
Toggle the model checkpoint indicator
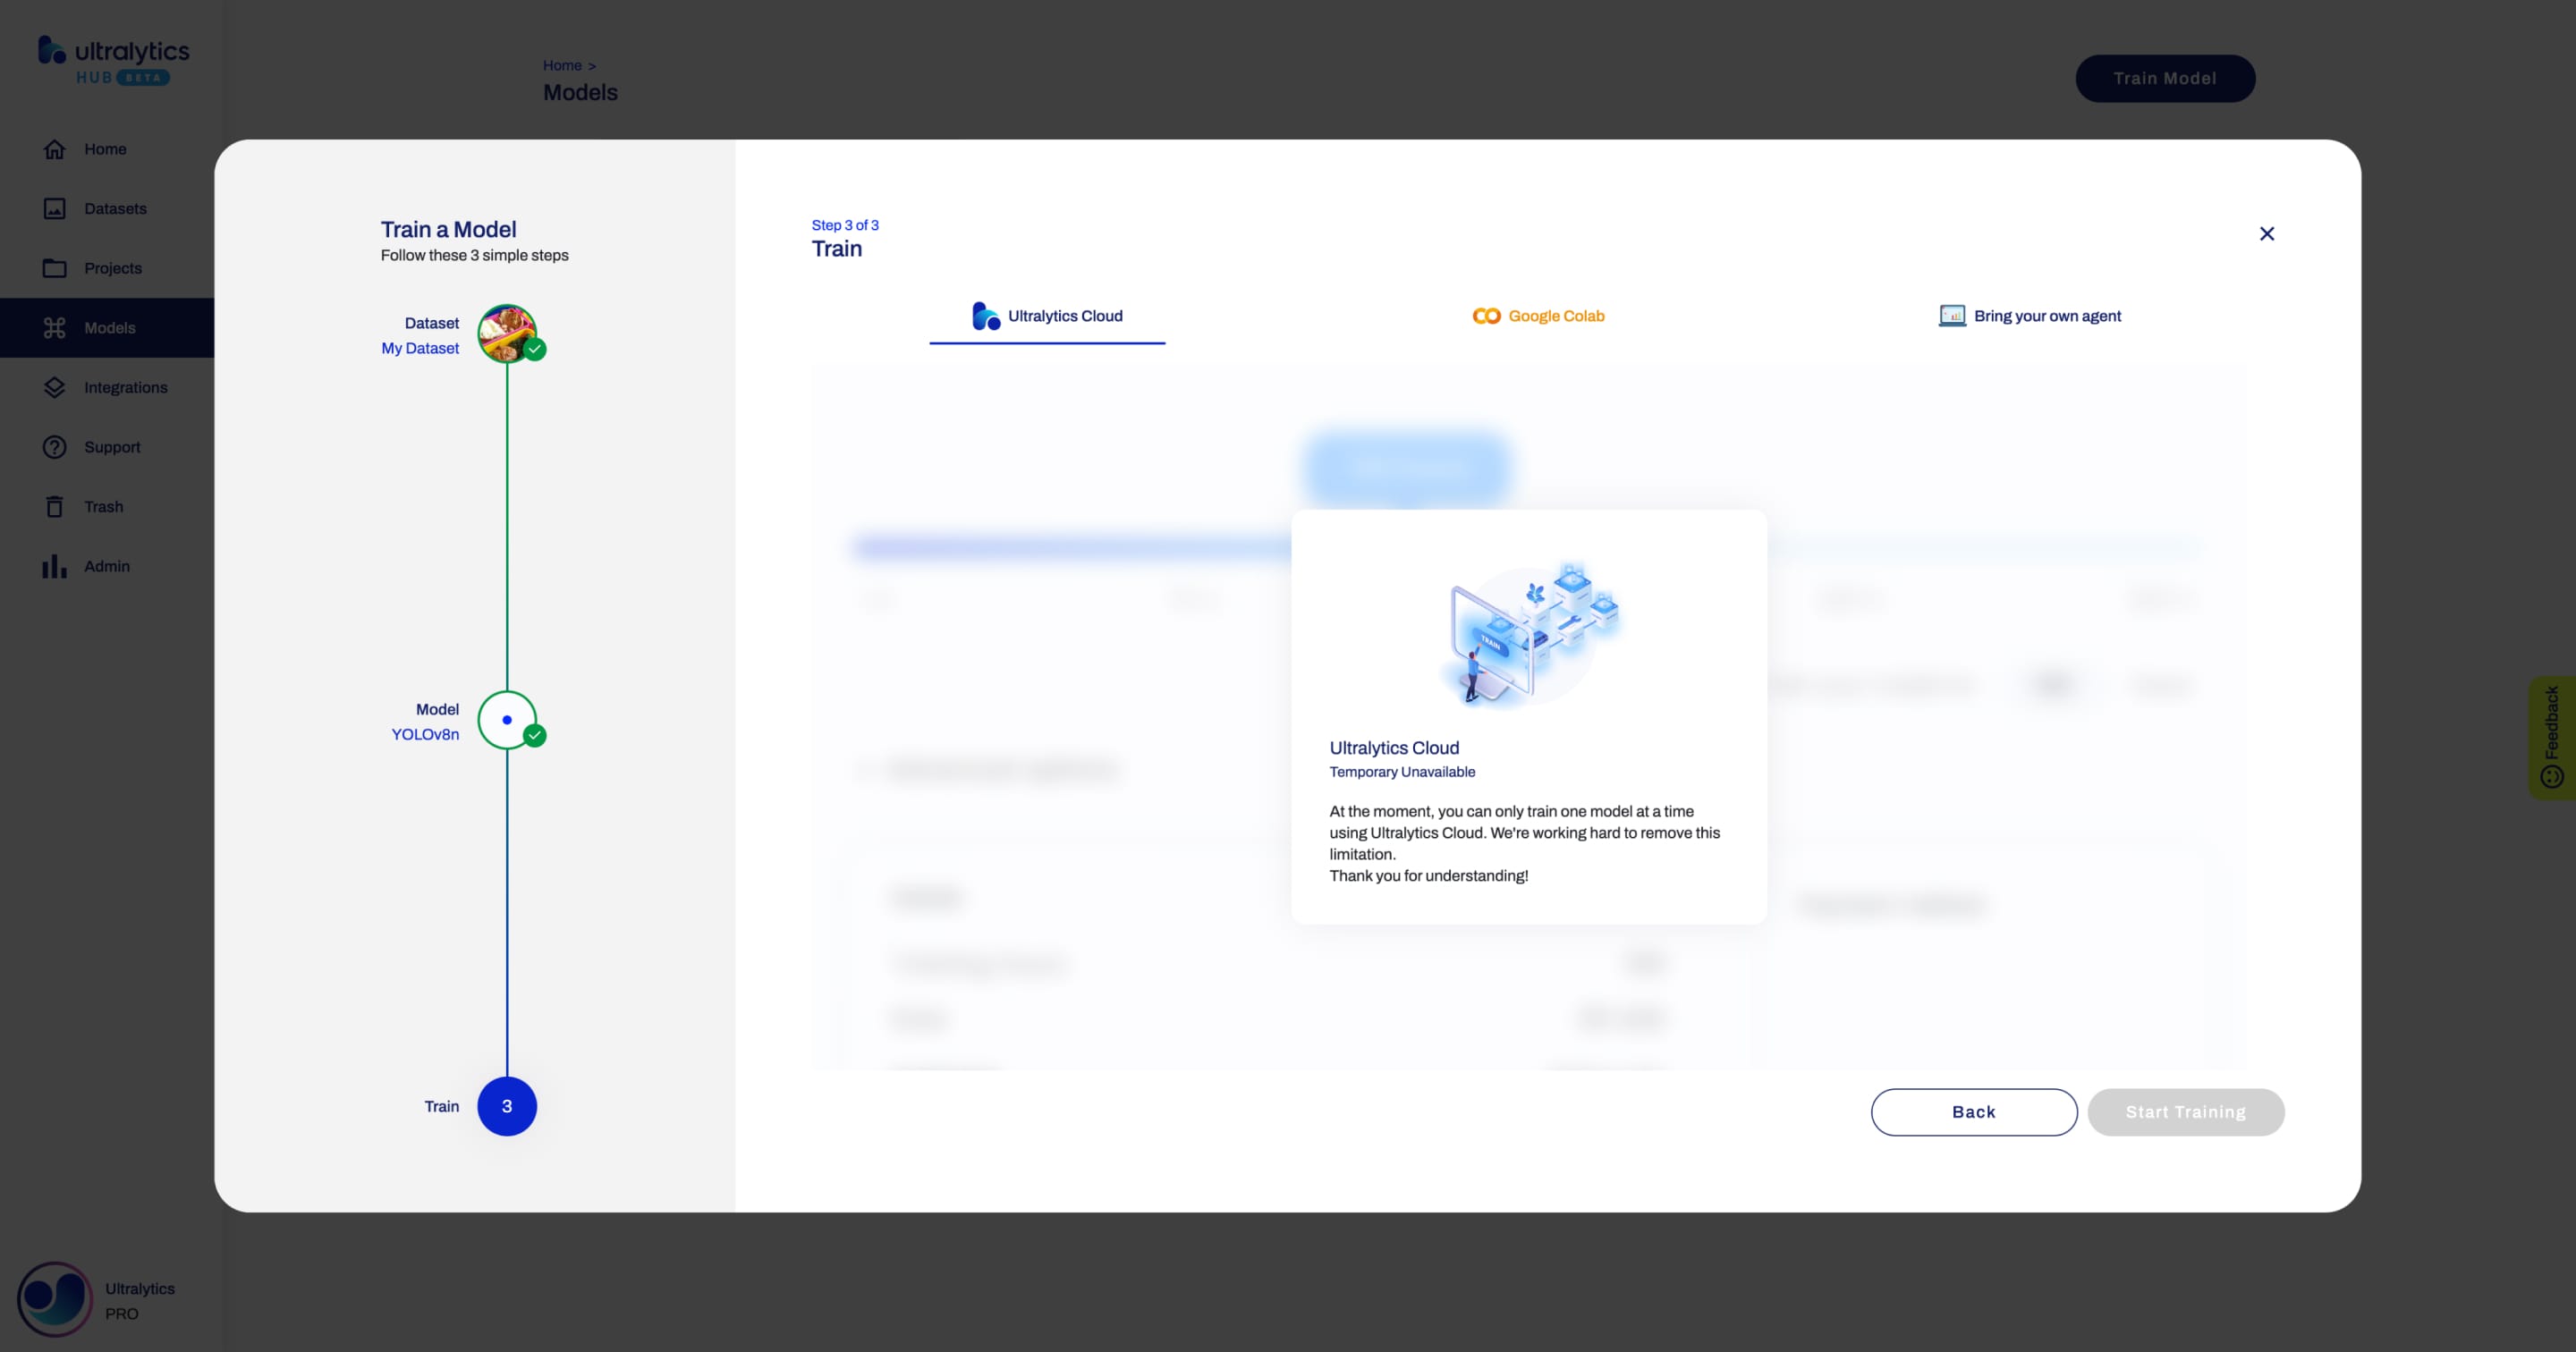pos(506,719)
